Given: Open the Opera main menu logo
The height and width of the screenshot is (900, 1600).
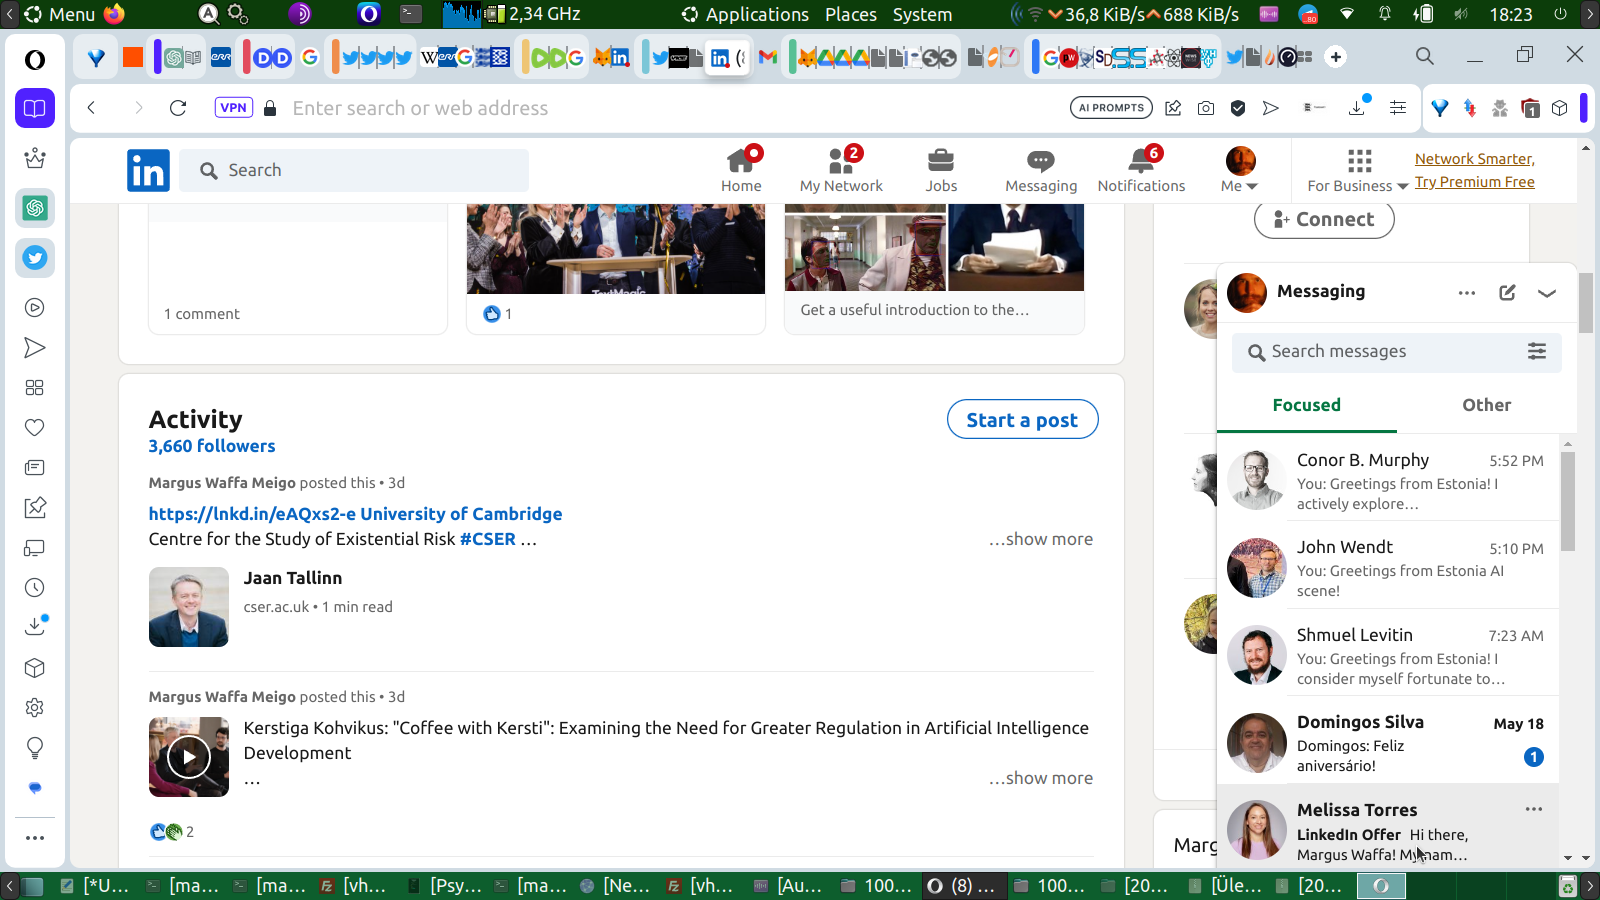Looking at the screenshot, I should [x=35, y=60].
